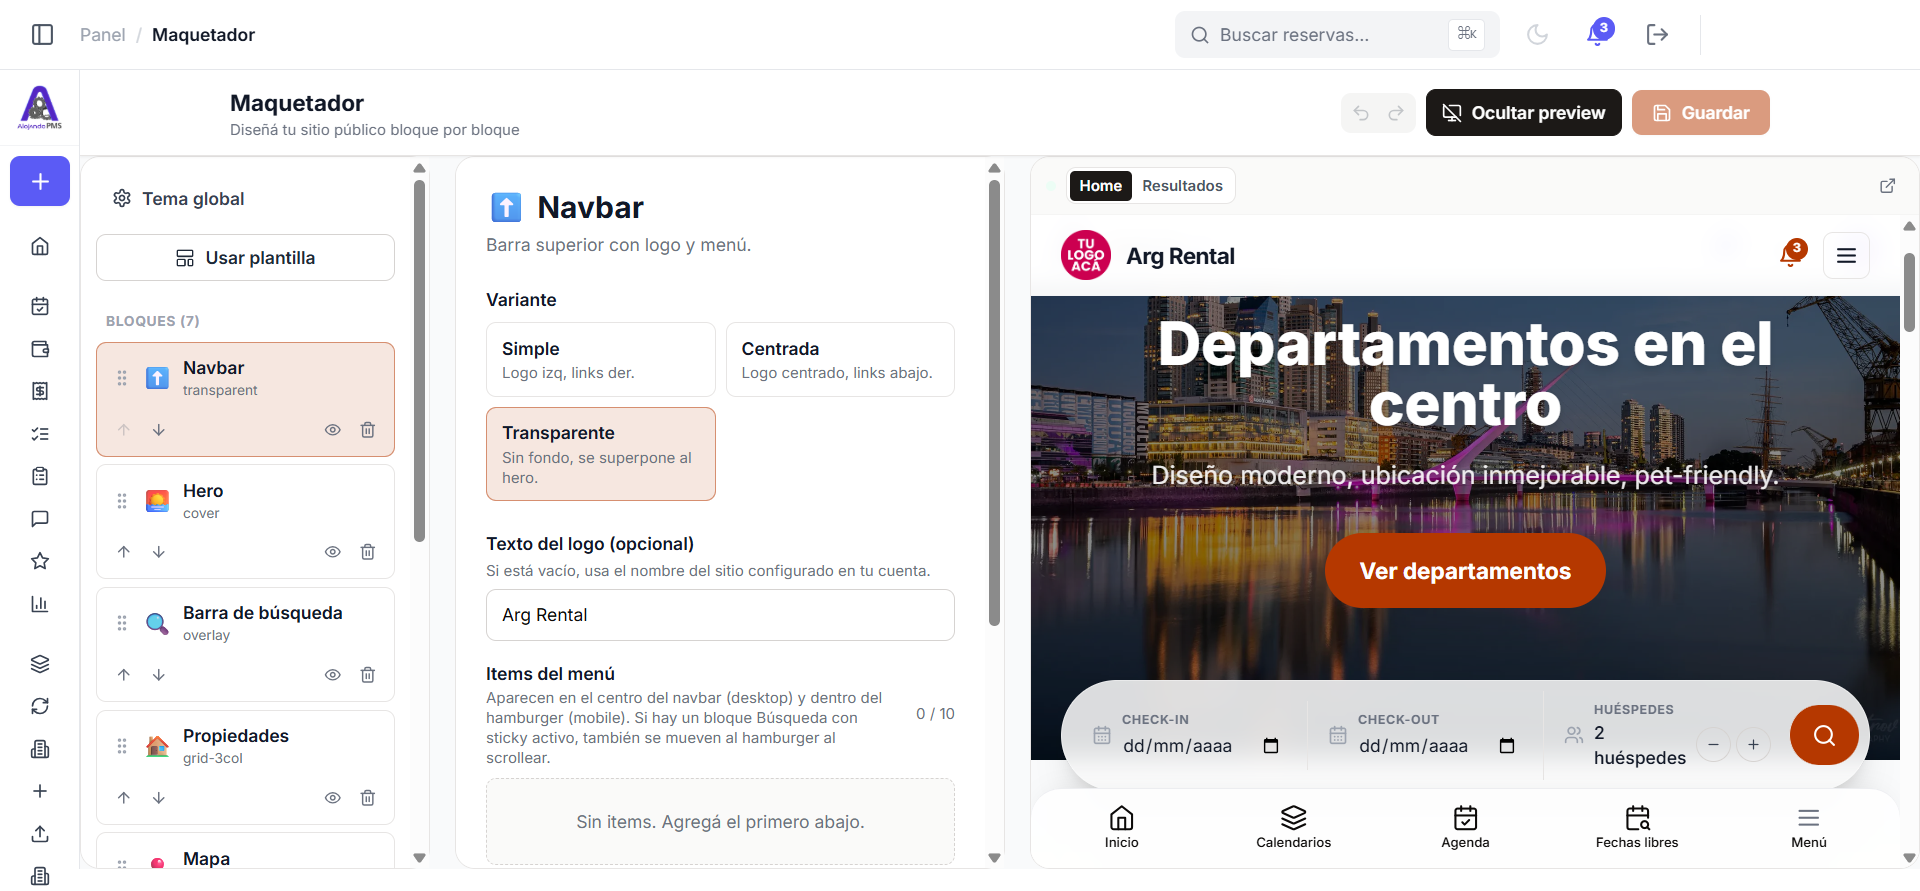Toggle the sidebar panel icon
Viewport: 1920px width, 891px height.
click(x=42, y=35)
